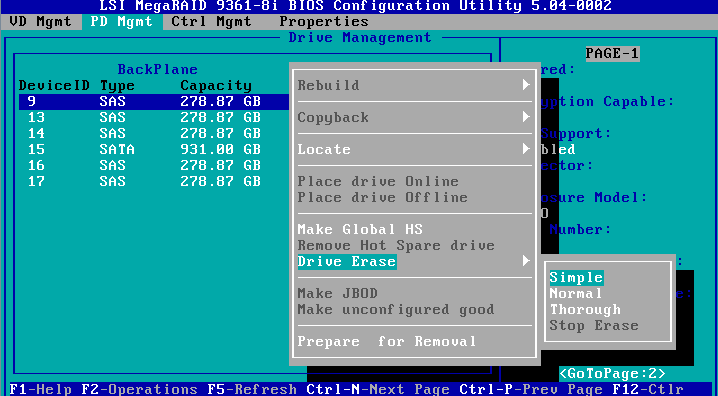The image size is (718, 396).
Task: Select drive with DeviceID 15 SATA
Action: (154, 149)
